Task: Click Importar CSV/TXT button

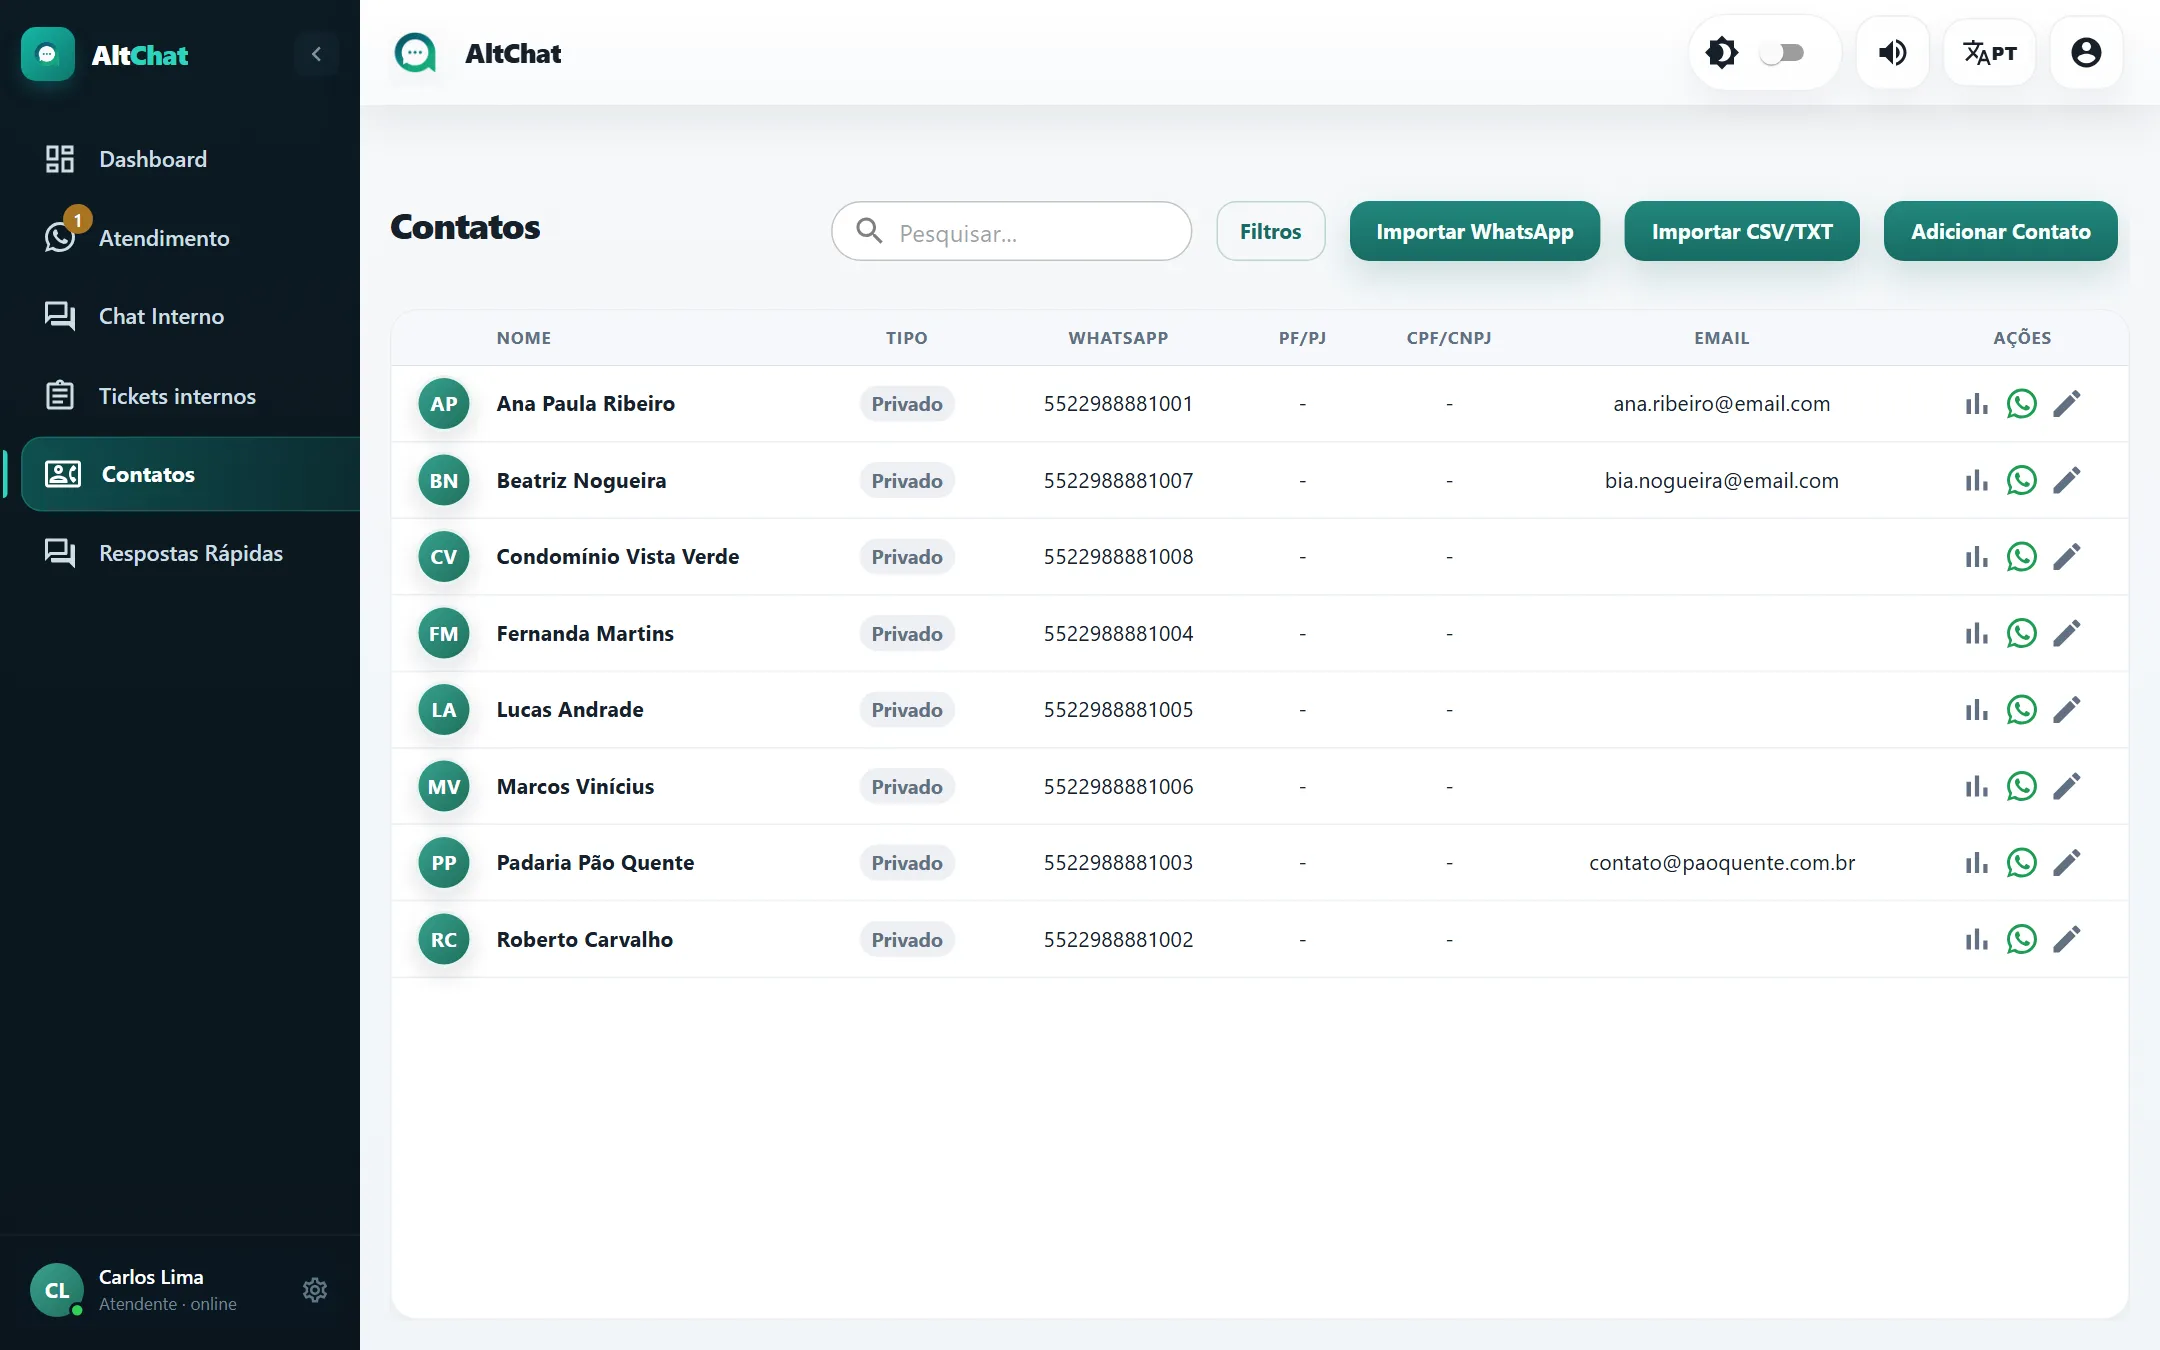Action: point(1742,231)
